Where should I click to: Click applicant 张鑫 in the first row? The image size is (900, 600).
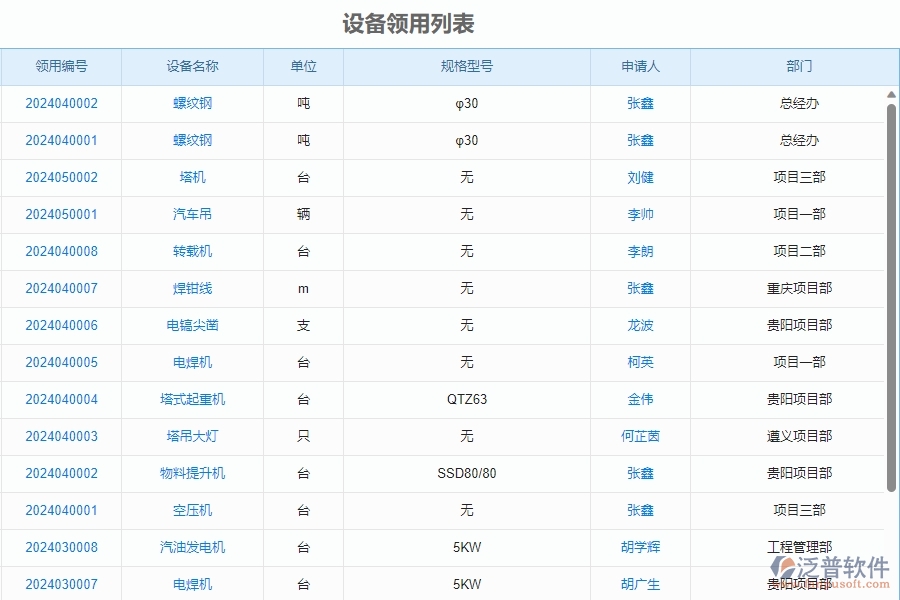(639, 103)
